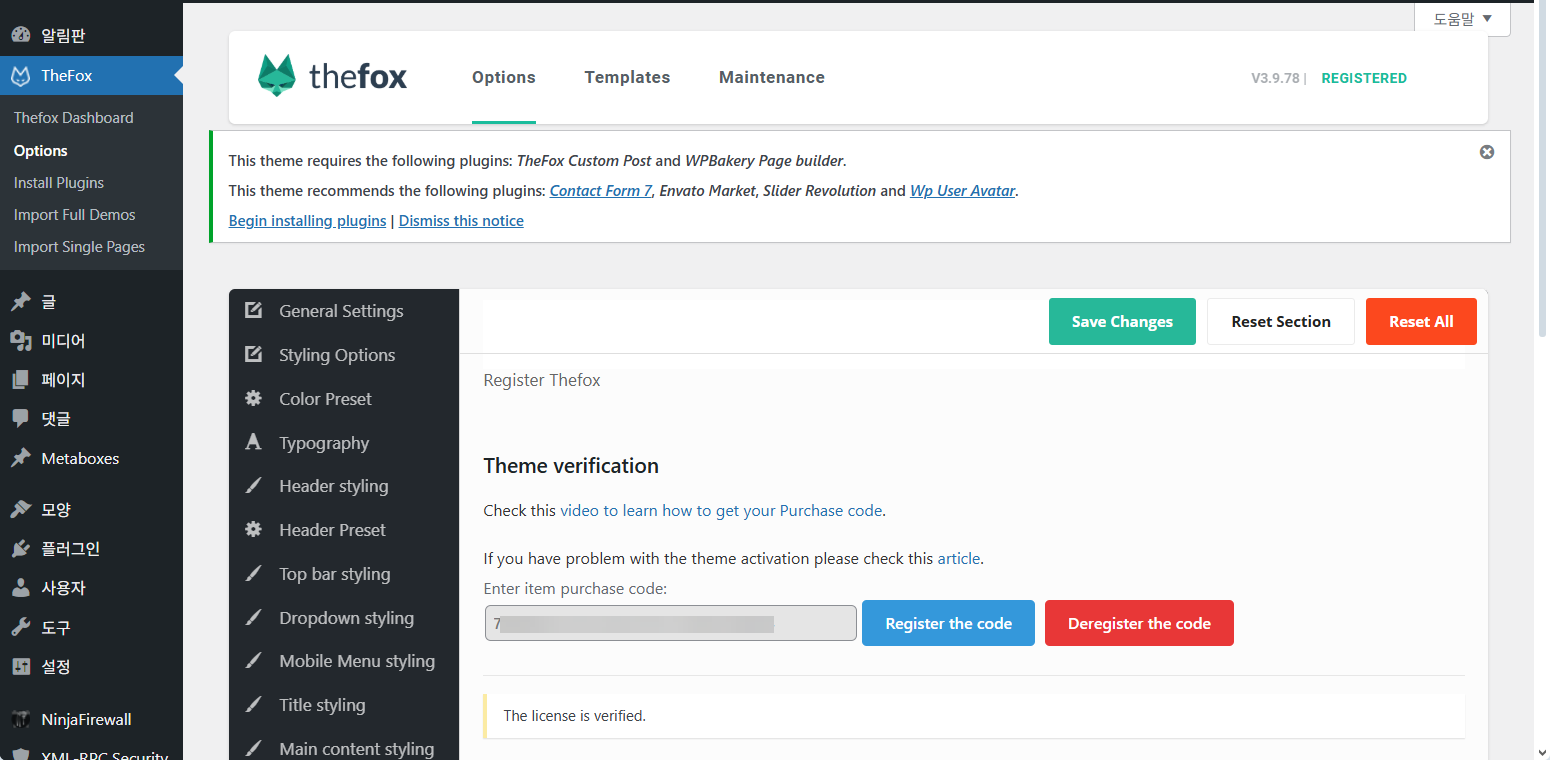This screenshot has width=1550, height=760.
Task: Click the settings sliders icon next to 설정
Action: coord(20,667)
